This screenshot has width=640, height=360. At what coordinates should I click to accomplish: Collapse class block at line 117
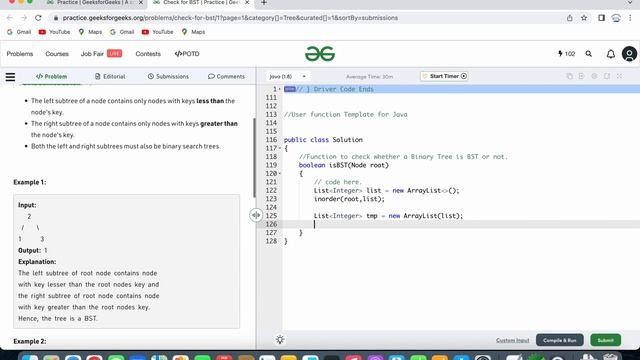(x=280, y=148)
